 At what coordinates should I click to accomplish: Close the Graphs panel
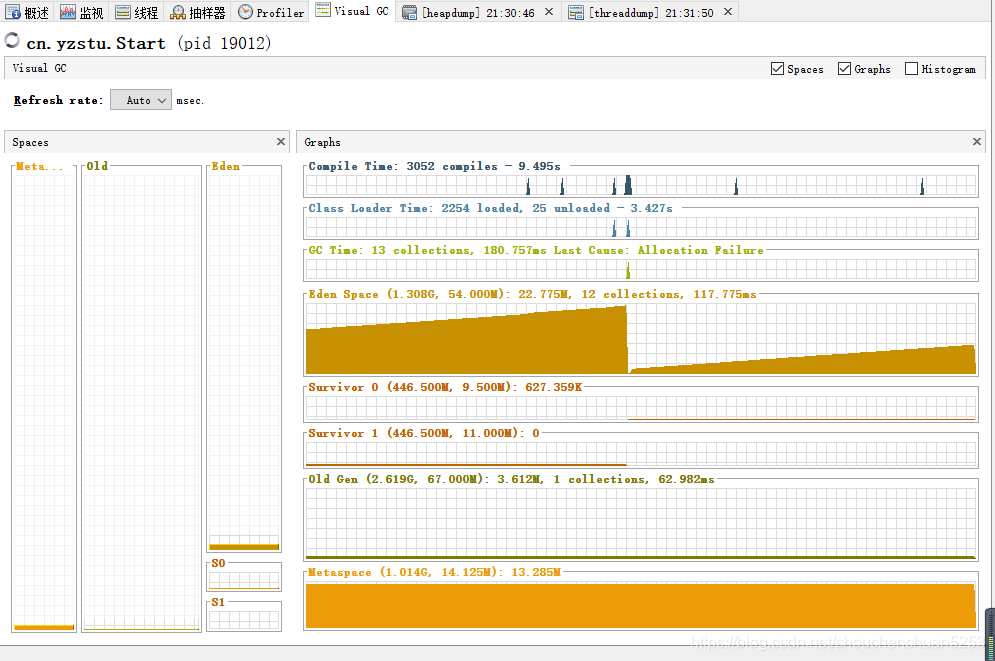pos(977,141)
